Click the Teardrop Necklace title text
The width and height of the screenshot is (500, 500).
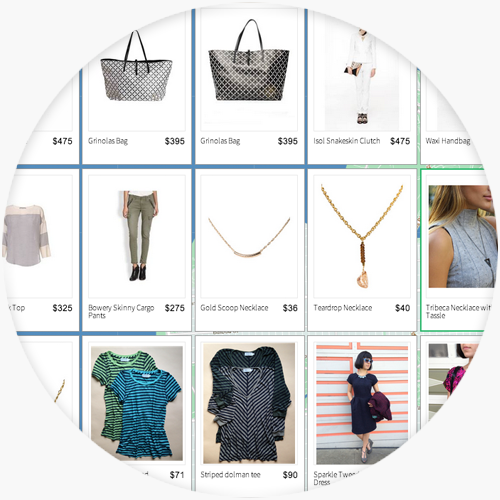343,308
